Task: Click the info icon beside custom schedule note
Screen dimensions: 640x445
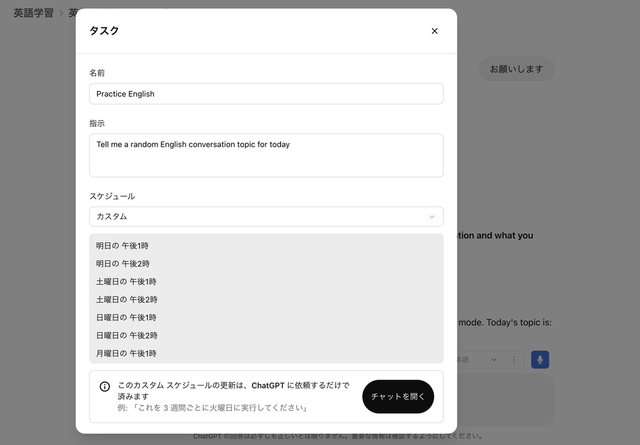Action: 105,386
